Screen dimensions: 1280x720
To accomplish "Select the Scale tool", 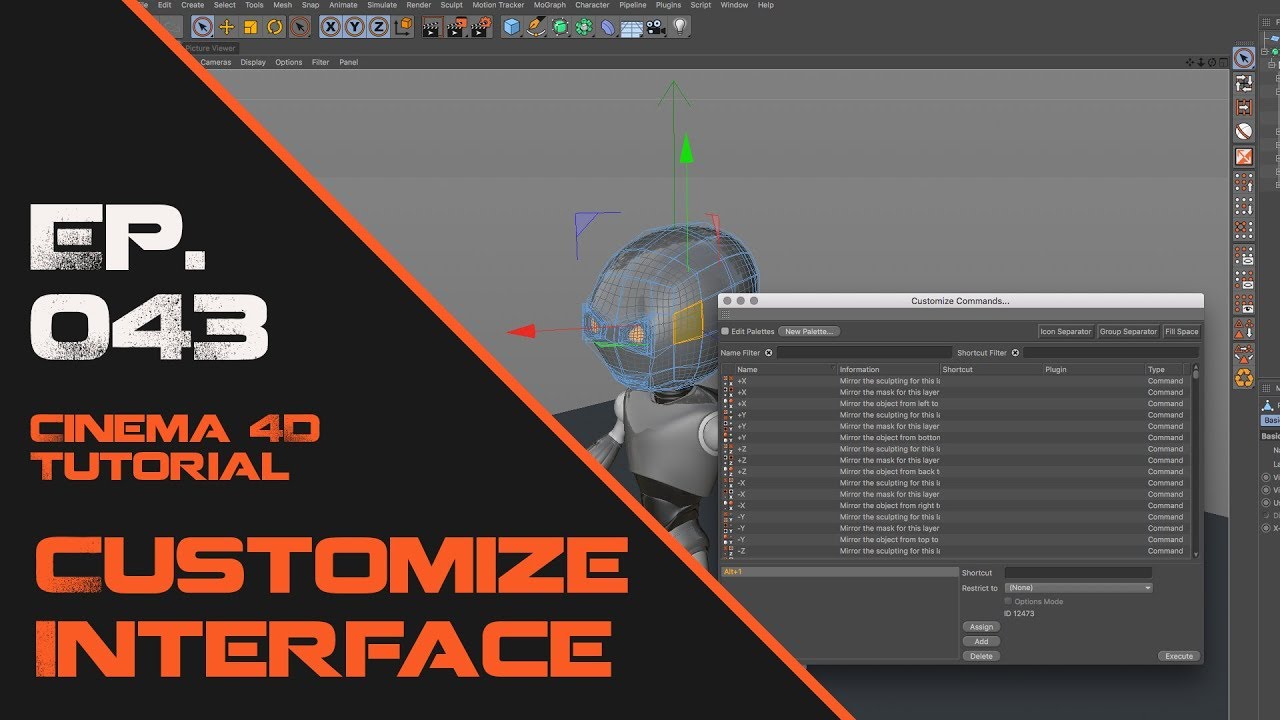I will [x=251, y=27].
